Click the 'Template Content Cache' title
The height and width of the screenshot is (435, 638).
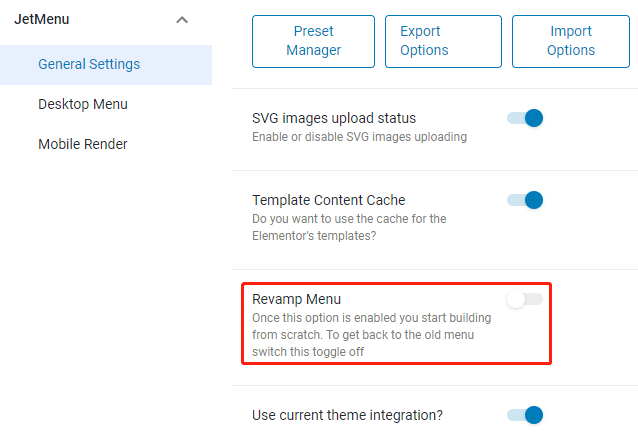tap(329, 200)
